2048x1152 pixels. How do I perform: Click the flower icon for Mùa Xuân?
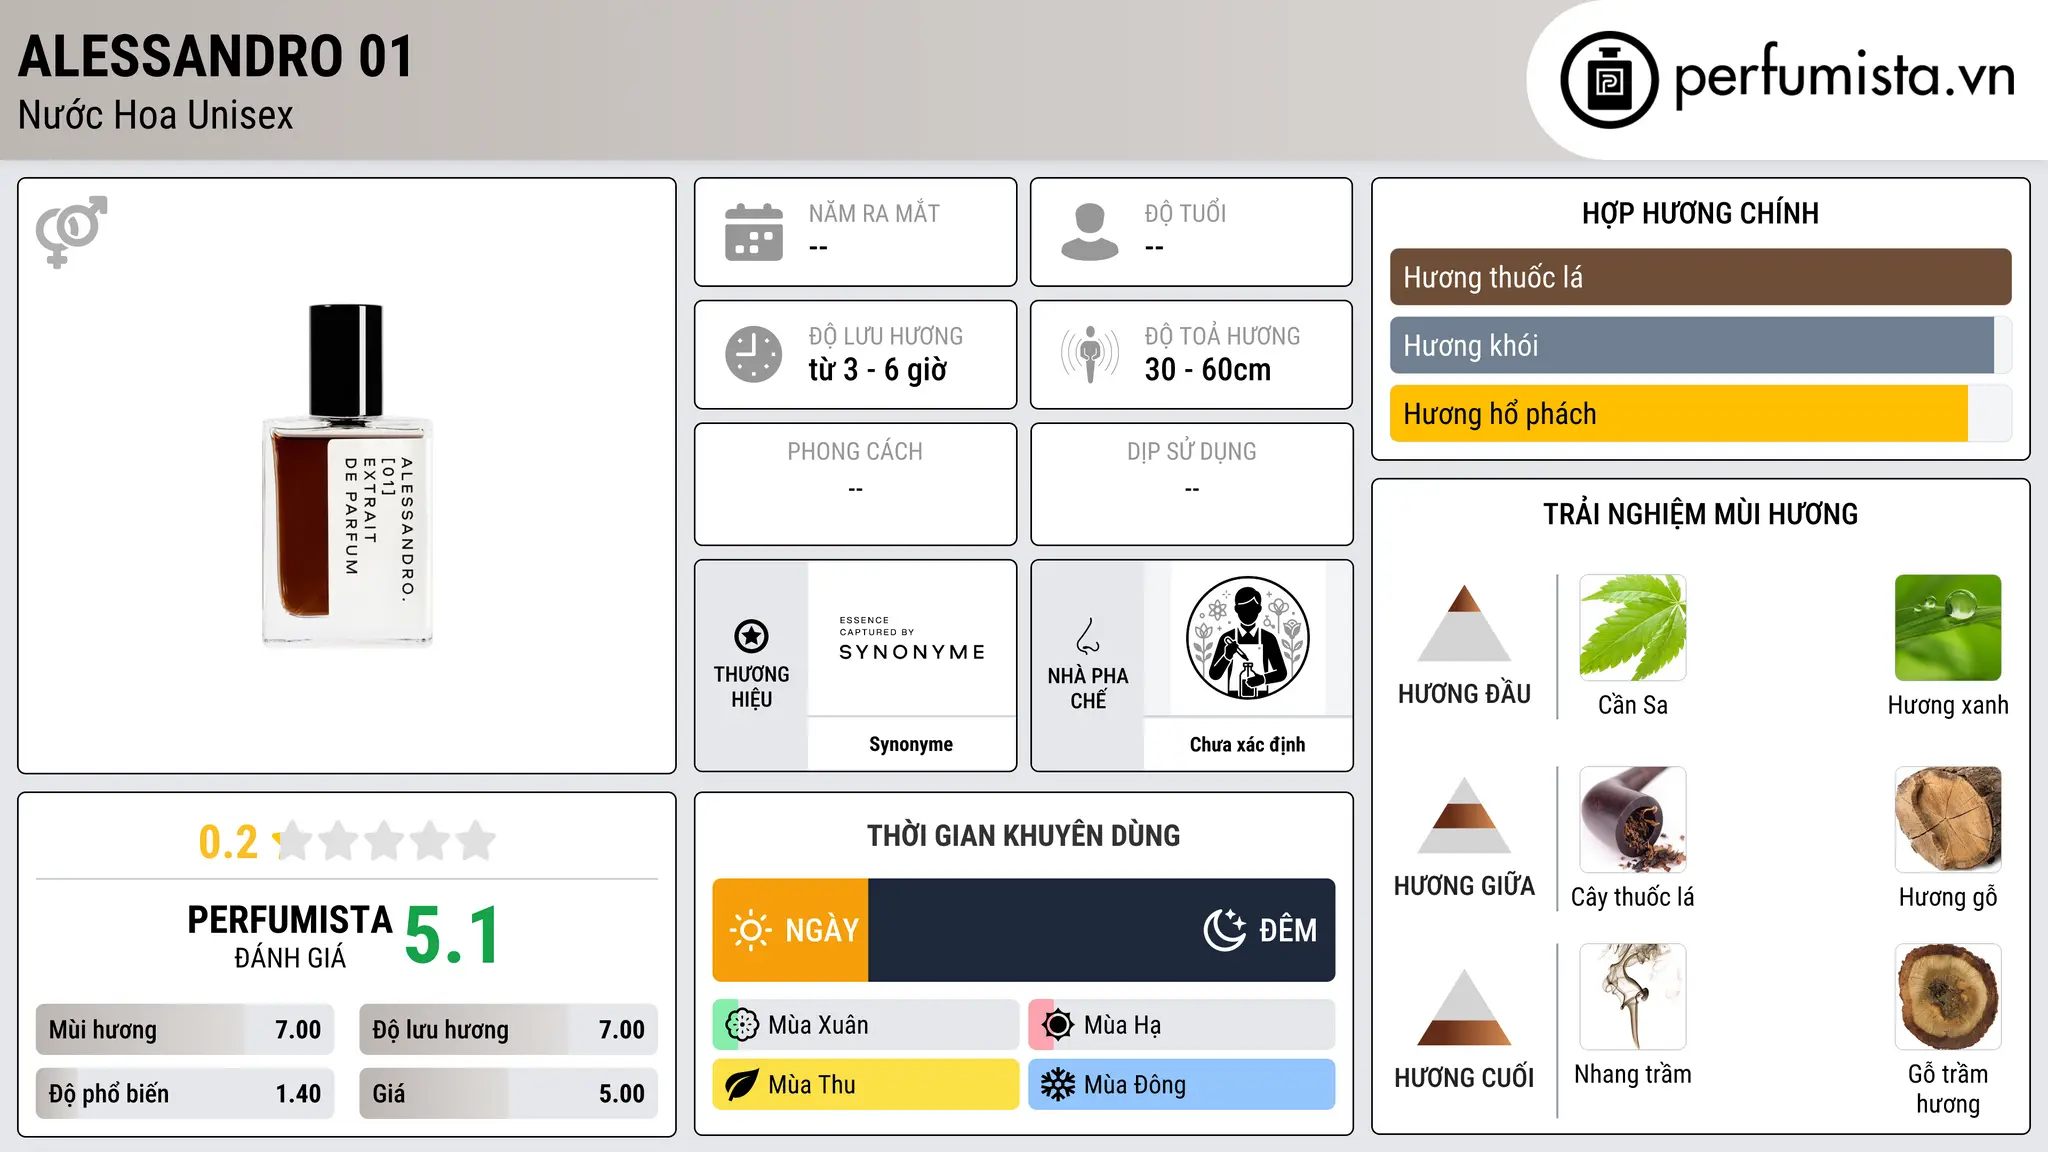click(x=742, y=1025)
